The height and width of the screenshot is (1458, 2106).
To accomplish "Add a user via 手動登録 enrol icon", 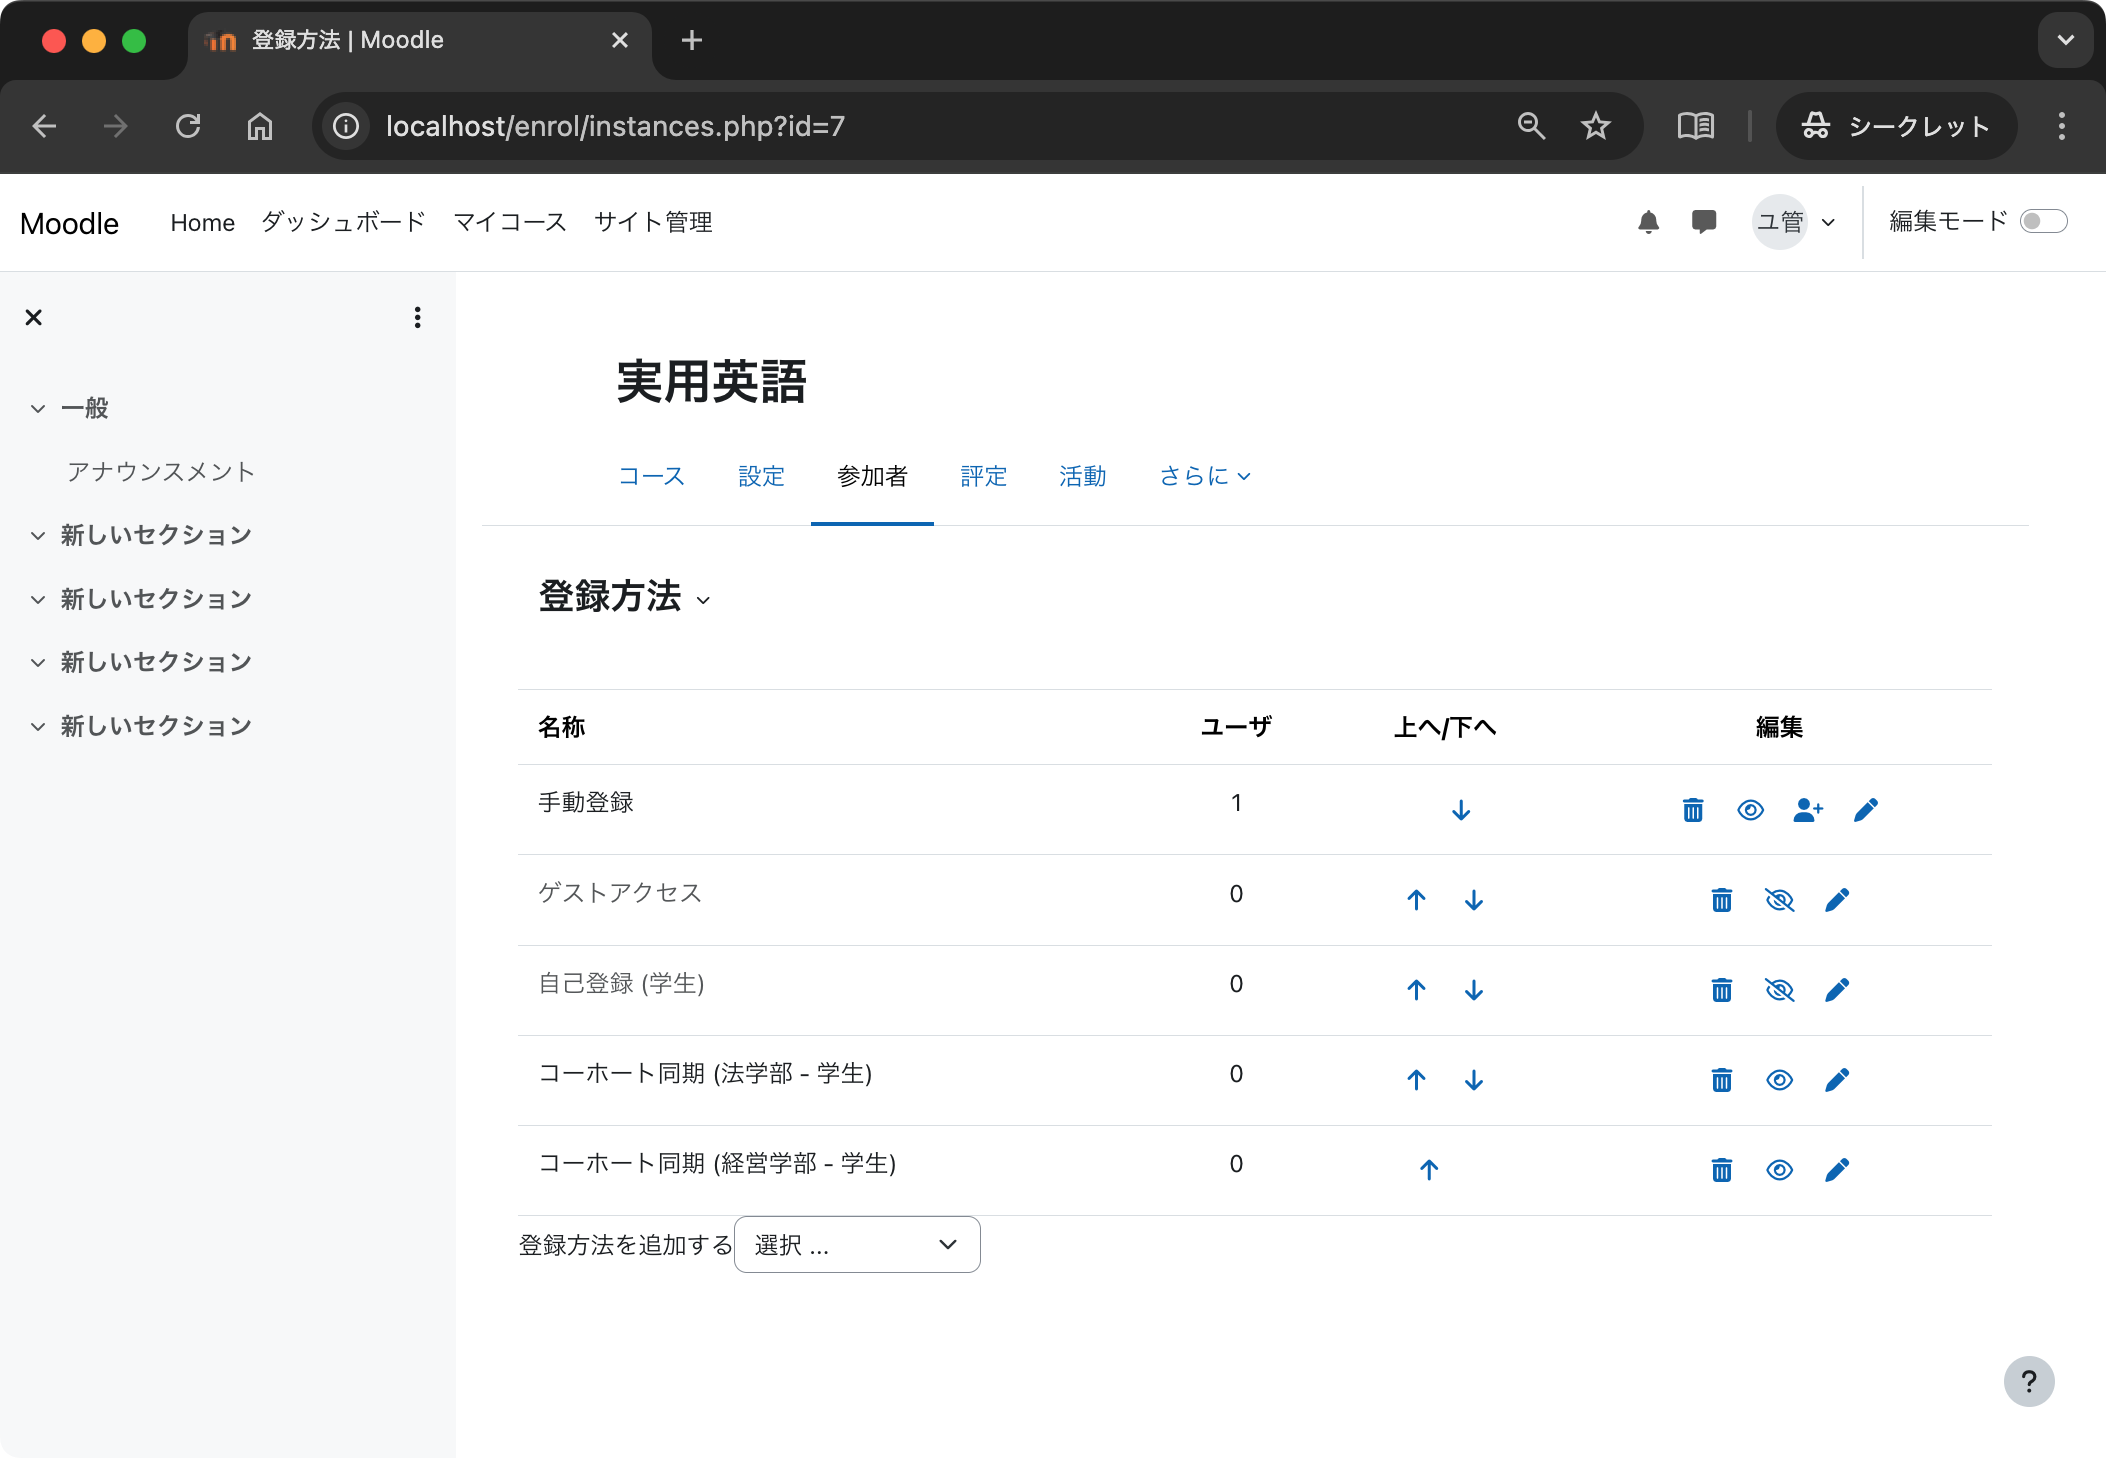I will 1808,810.
